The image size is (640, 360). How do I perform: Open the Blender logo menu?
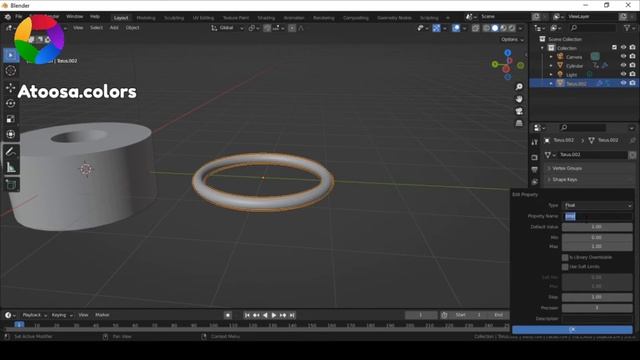[x=7, y=17]
